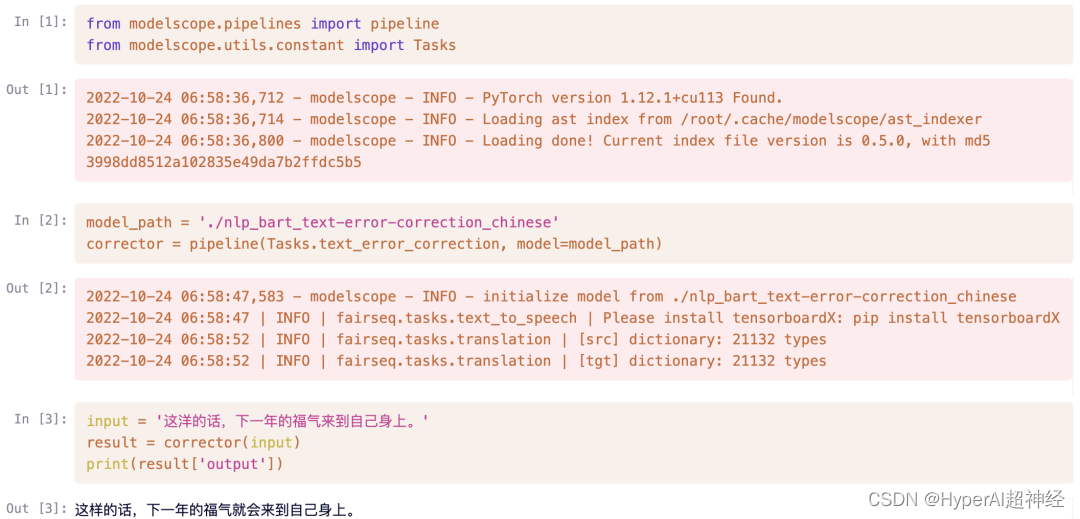Click the corrected Chinese sentence output
The width and height of the screenshot is (1080, 519).
215,510
